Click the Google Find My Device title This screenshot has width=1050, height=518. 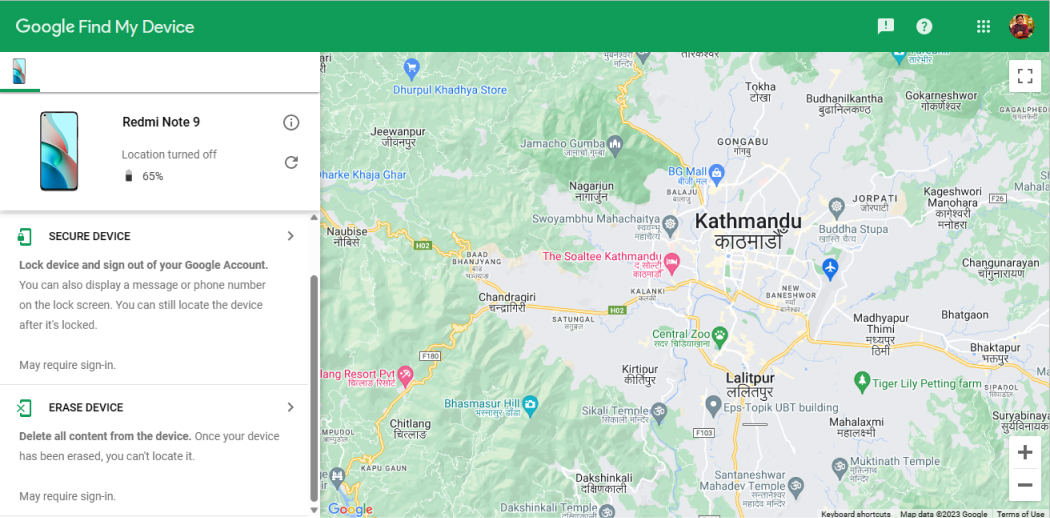click(105, 27)
